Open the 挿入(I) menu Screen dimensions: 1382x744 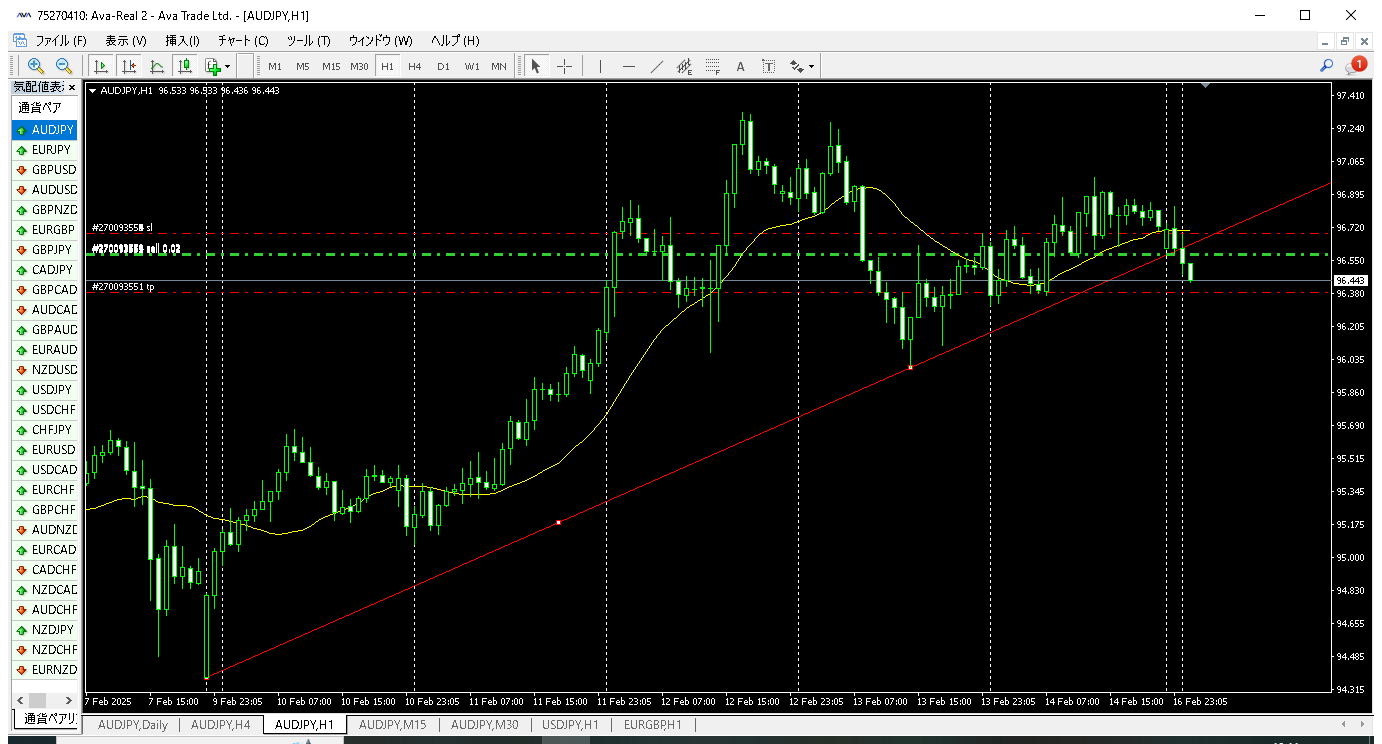(182, 41)
